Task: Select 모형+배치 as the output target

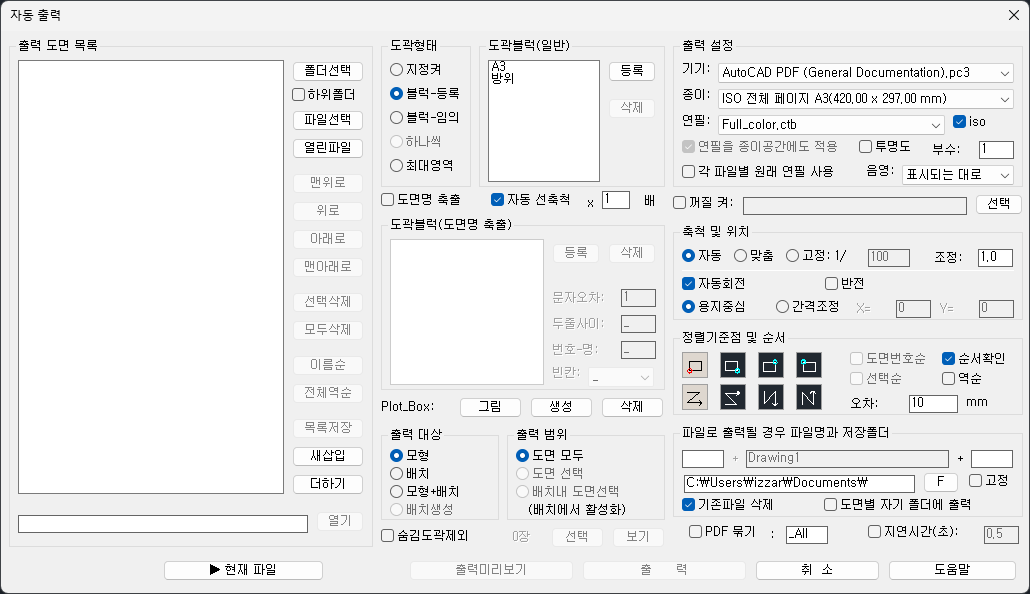Action: click(x=425, y=491)
